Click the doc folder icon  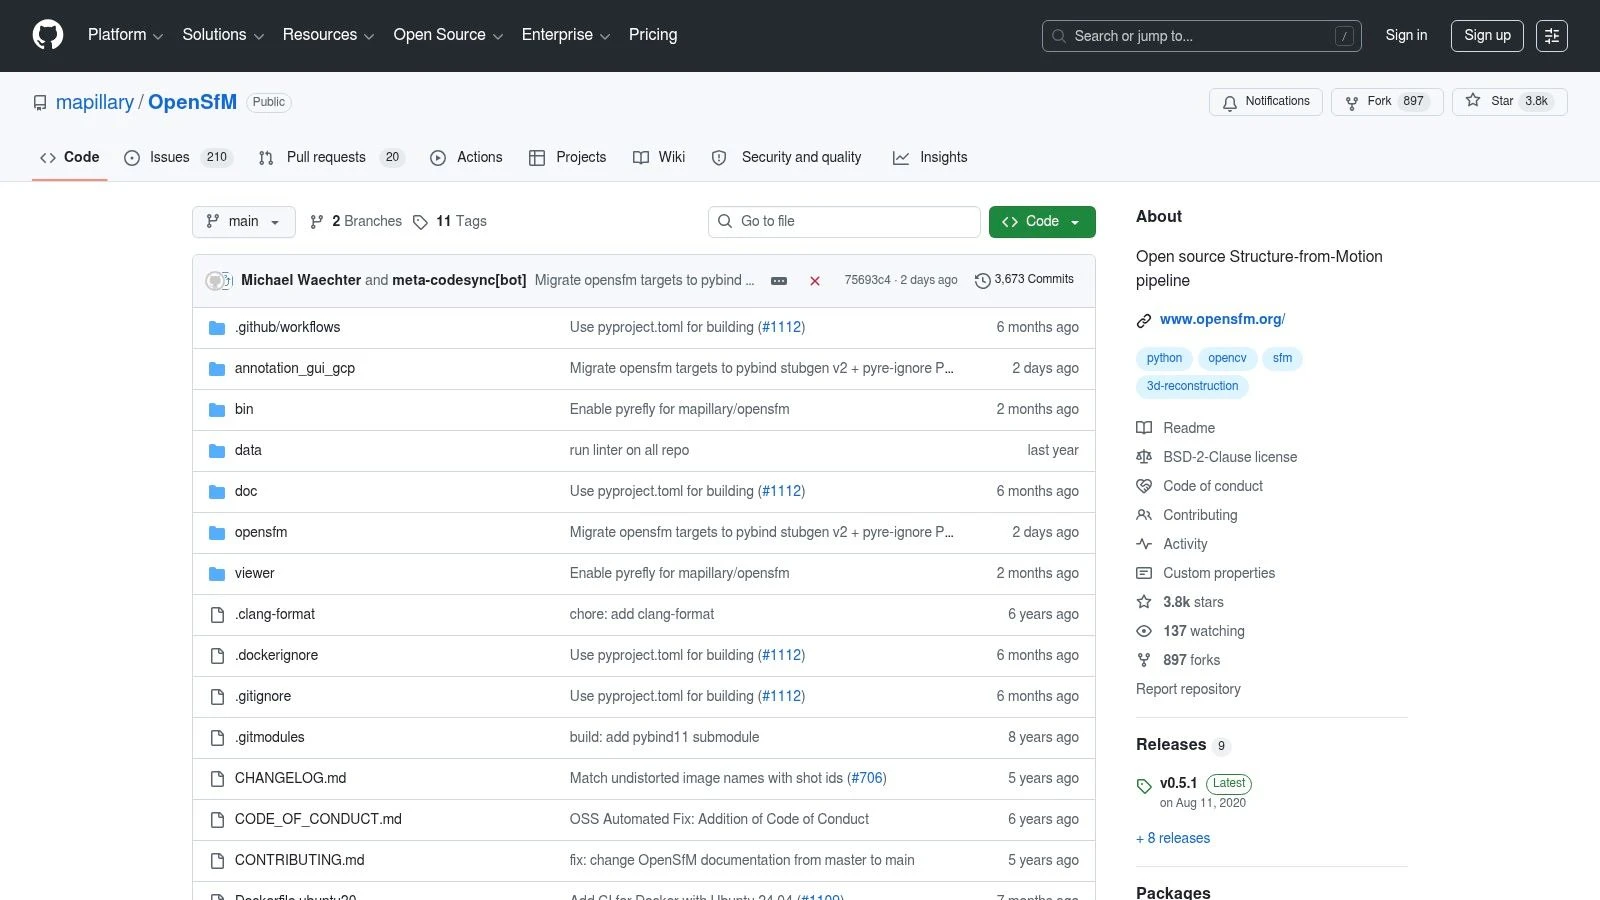217,492
